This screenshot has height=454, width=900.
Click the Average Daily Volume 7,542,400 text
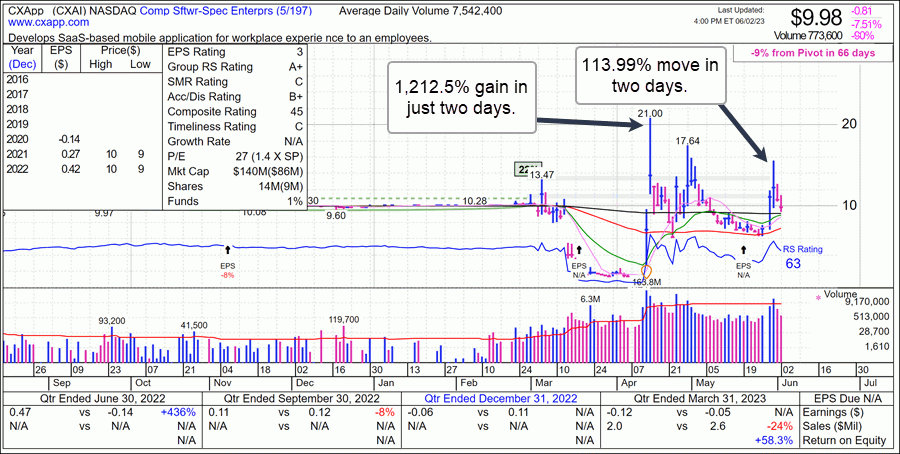point(420,10)
